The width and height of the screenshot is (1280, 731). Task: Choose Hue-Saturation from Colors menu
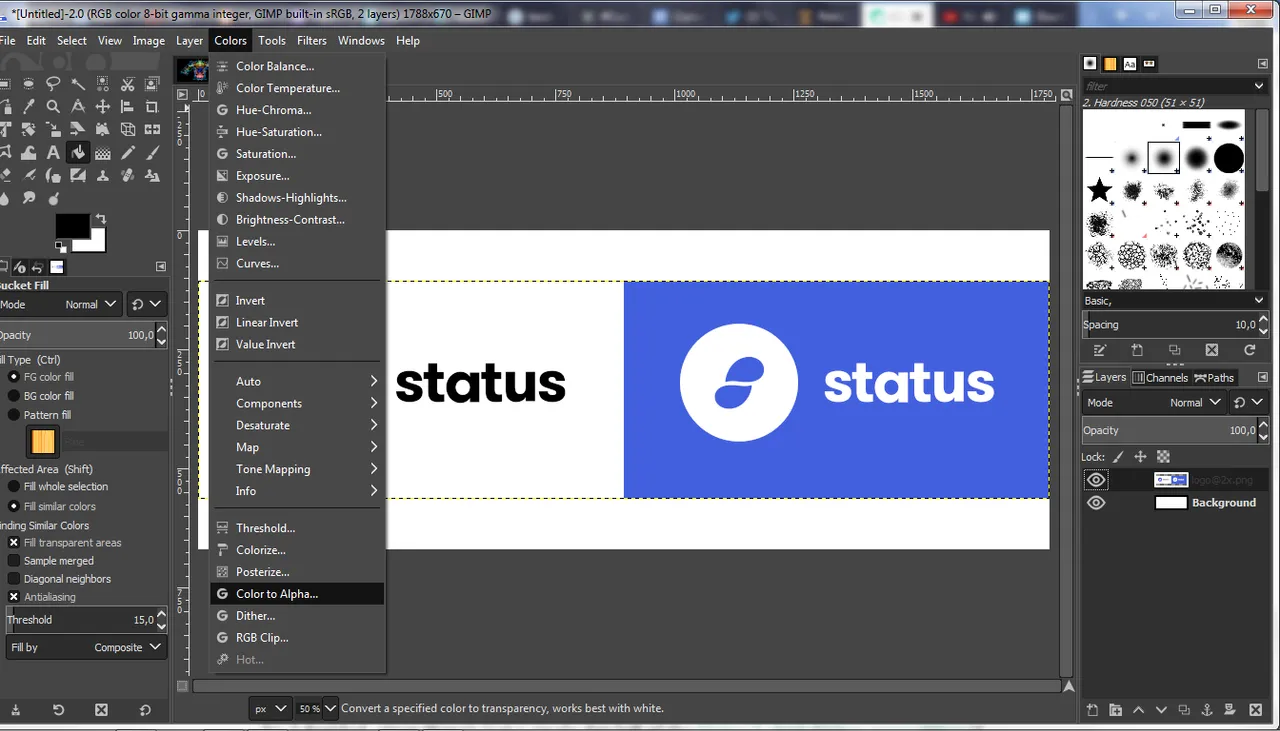[x=298, y=132]
